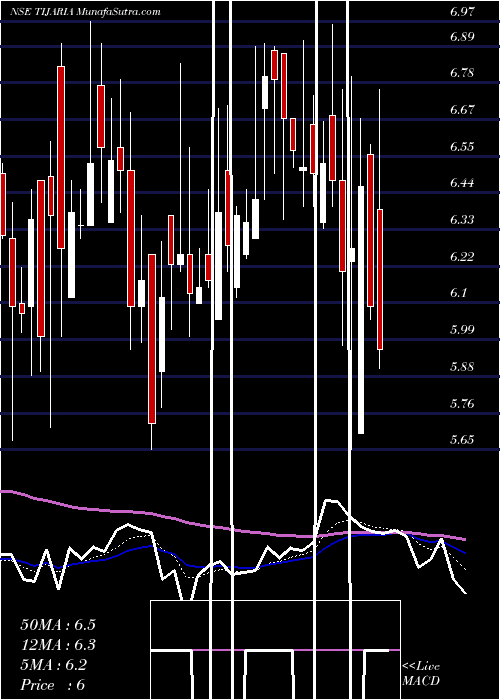Click the 6.55 price axis label

pyautogui.click(x=462, y=146)
